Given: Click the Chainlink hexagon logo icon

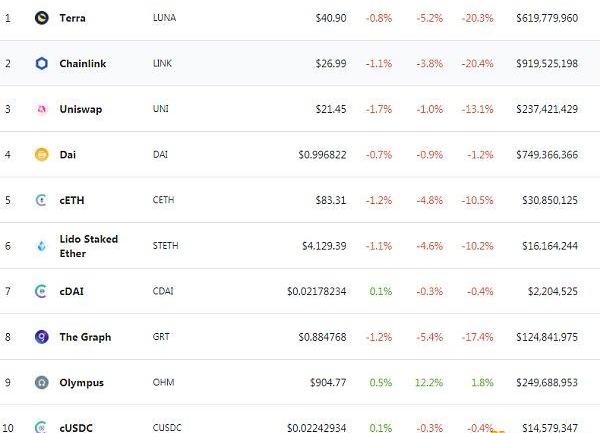Looking at the screenshot, I should (41, 64).
